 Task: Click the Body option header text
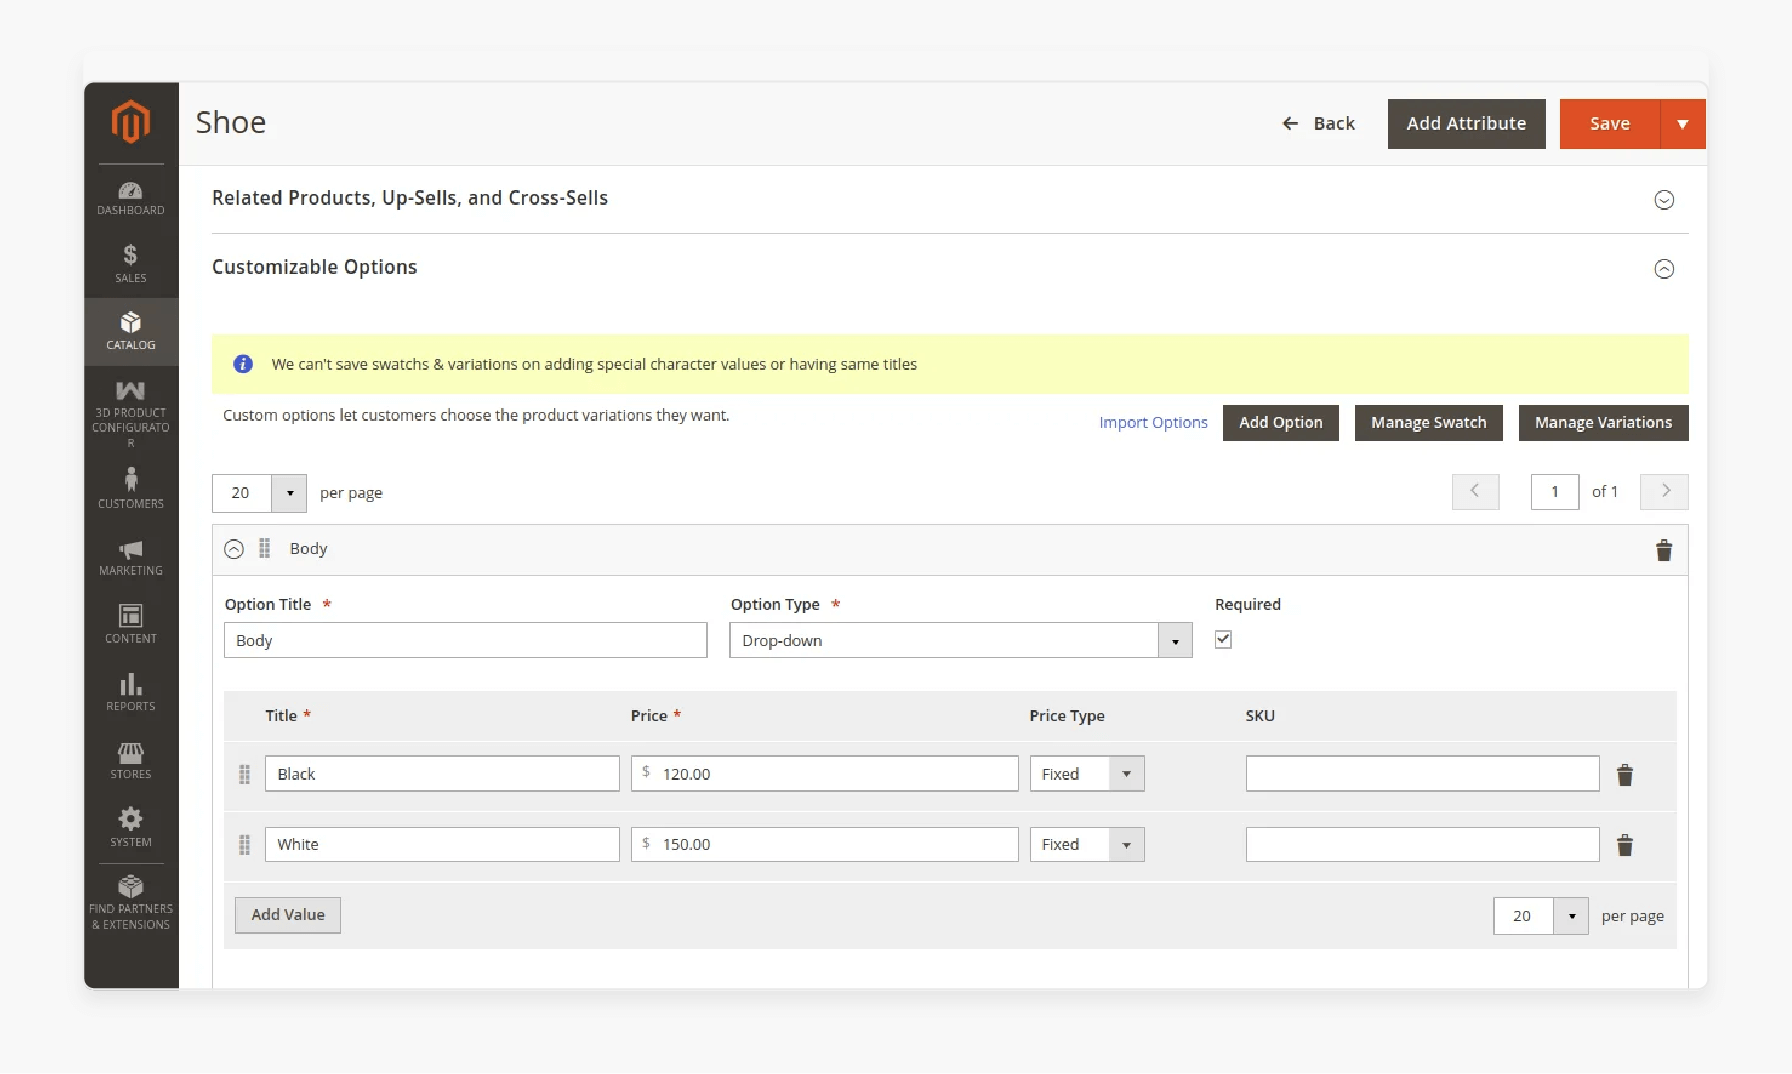pyautogui.click(x=308, y=549)
